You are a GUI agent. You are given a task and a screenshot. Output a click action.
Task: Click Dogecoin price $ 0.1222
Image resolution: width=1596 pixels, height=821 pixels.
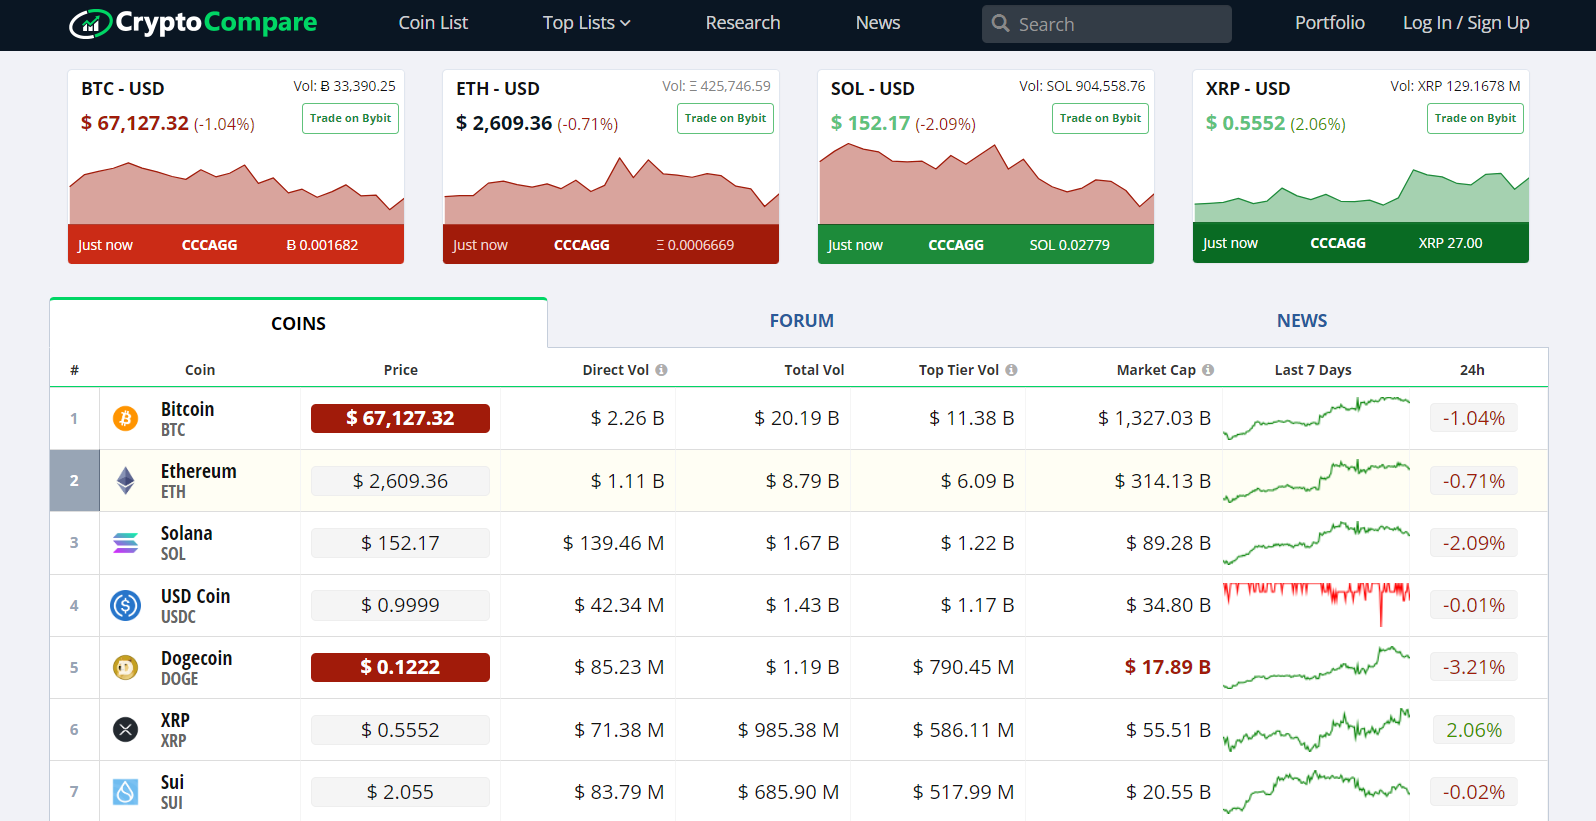(x=400, y=667)
